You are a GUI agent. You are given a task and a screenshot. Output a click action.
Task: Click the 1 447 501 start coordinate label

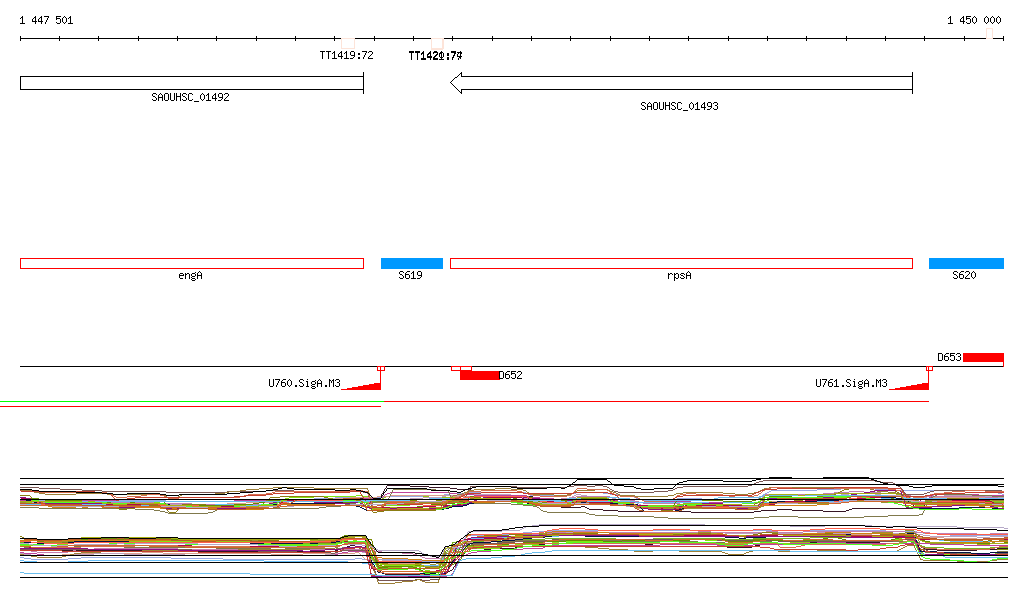[46, 20]
